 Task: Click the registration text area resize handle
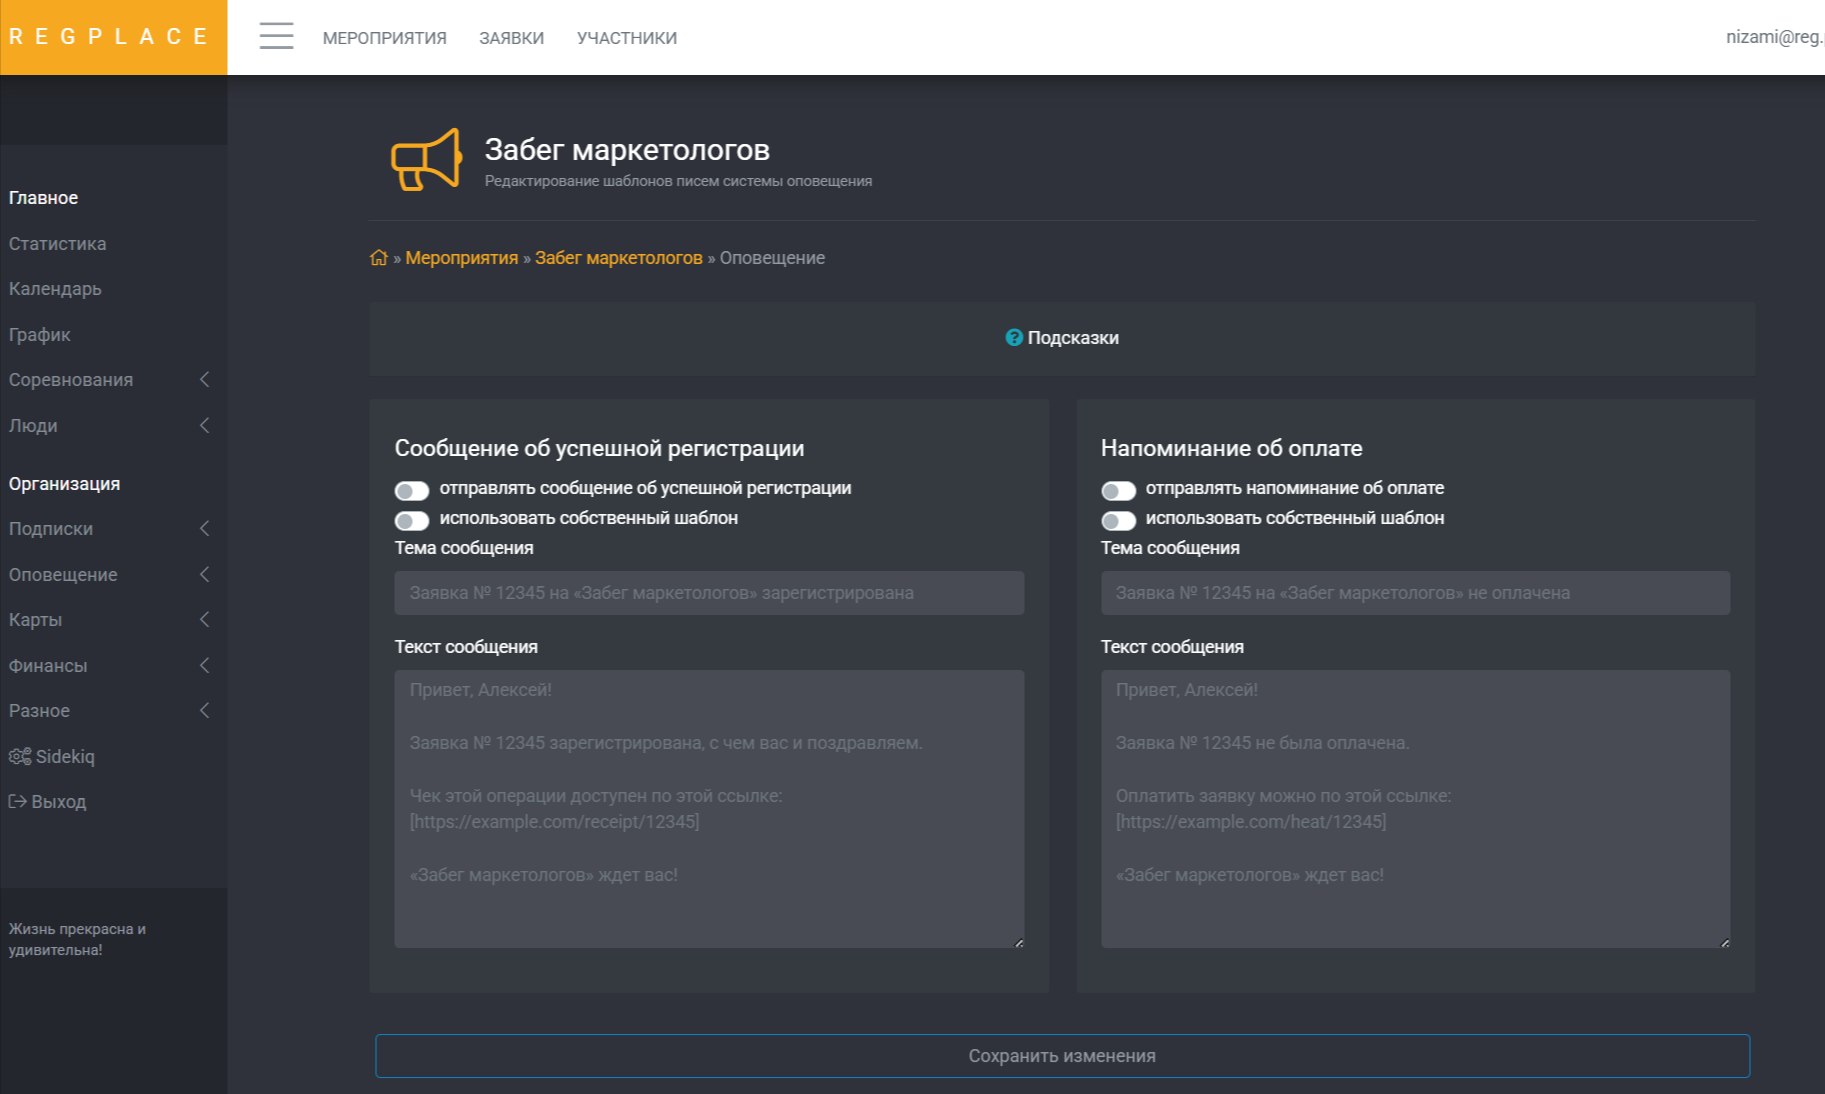point(1018,942)
